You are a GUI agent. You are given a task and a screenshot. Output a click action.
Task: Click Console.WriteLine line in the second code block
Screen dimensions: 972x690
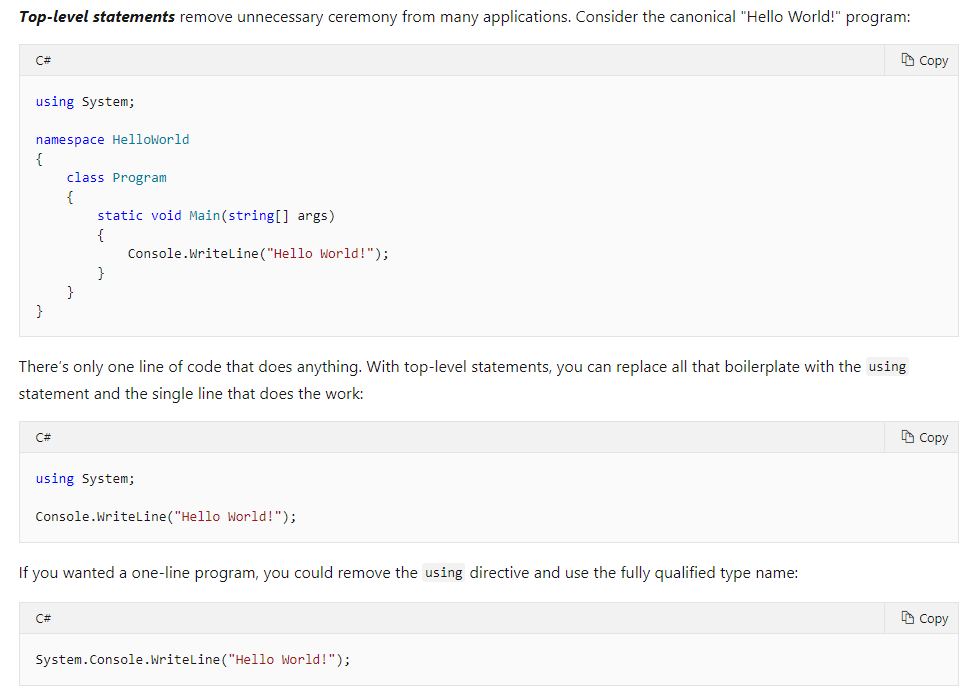(x=166, y=517)
